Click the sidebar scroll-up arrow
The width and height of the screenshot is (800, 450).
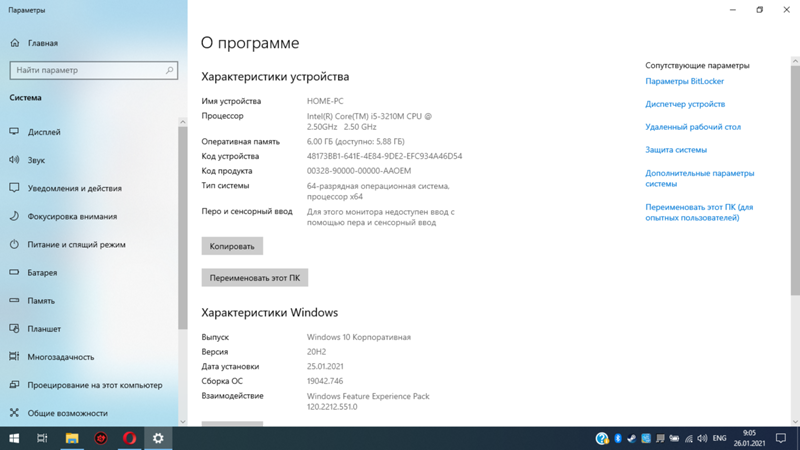point(183,122)
